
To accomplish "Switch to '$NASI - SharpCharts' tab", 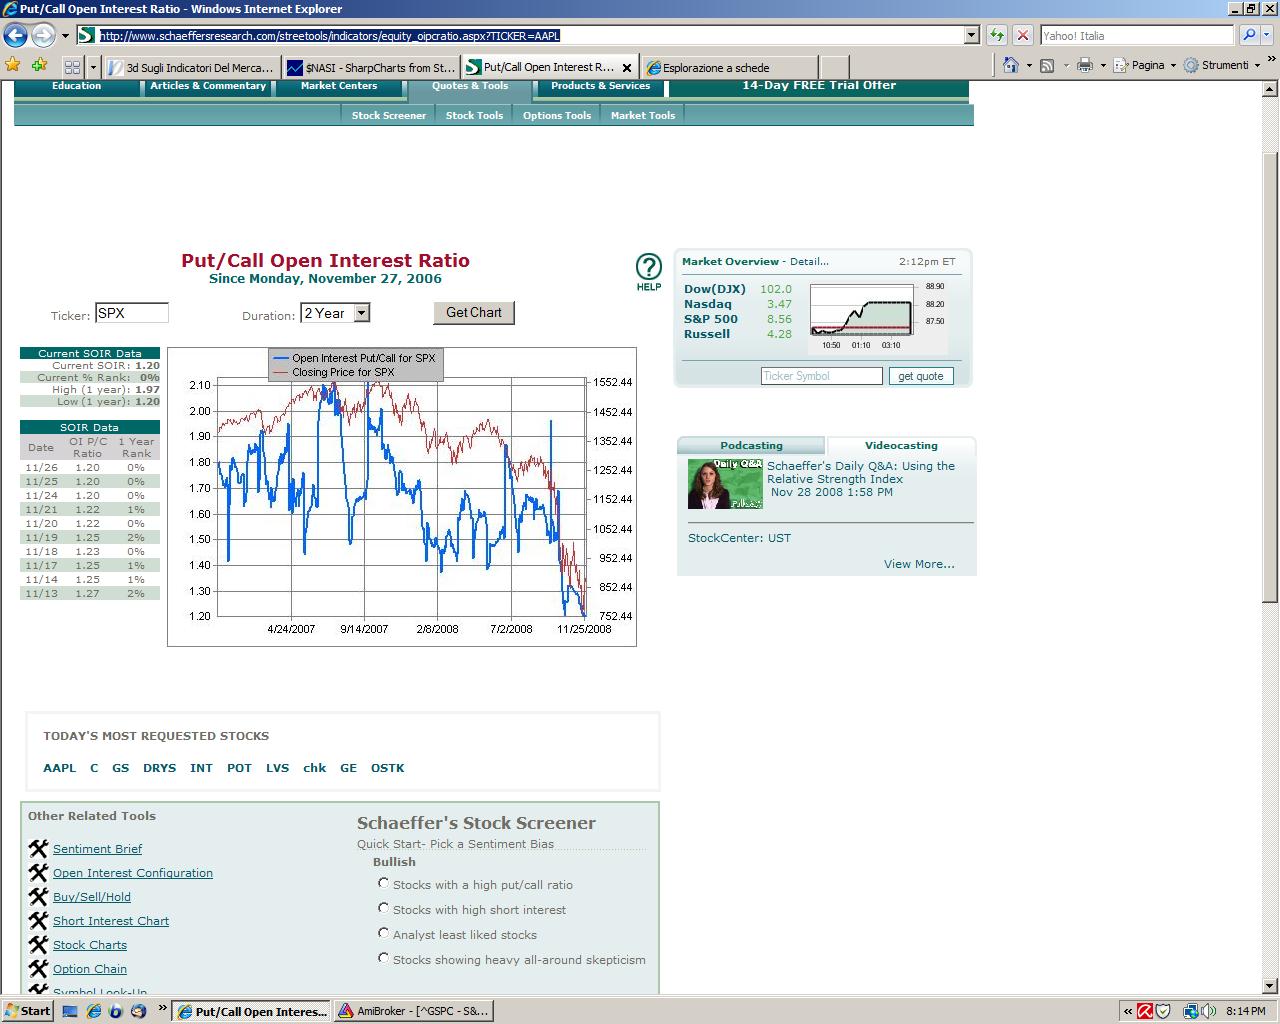I will click(371, 68).
